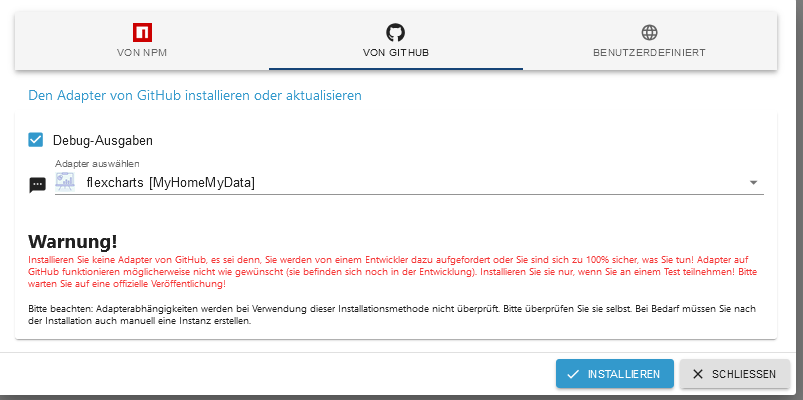Image resolution: width=803 pixels, height=400 pixels.
Task: Select the flexcharts [MyHomeMyData] combo box
Action: 409,183
